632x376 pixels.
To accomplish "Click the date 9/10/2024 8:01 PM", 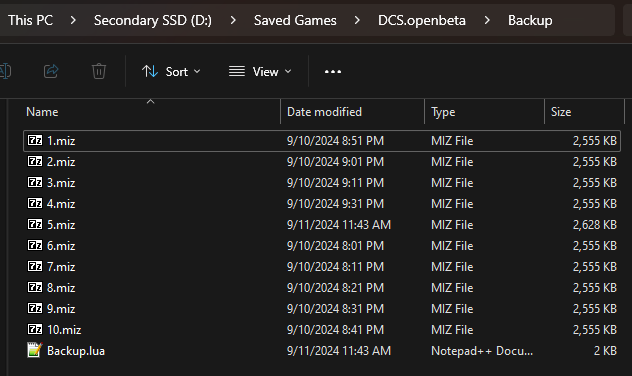I will pos(335,245).
